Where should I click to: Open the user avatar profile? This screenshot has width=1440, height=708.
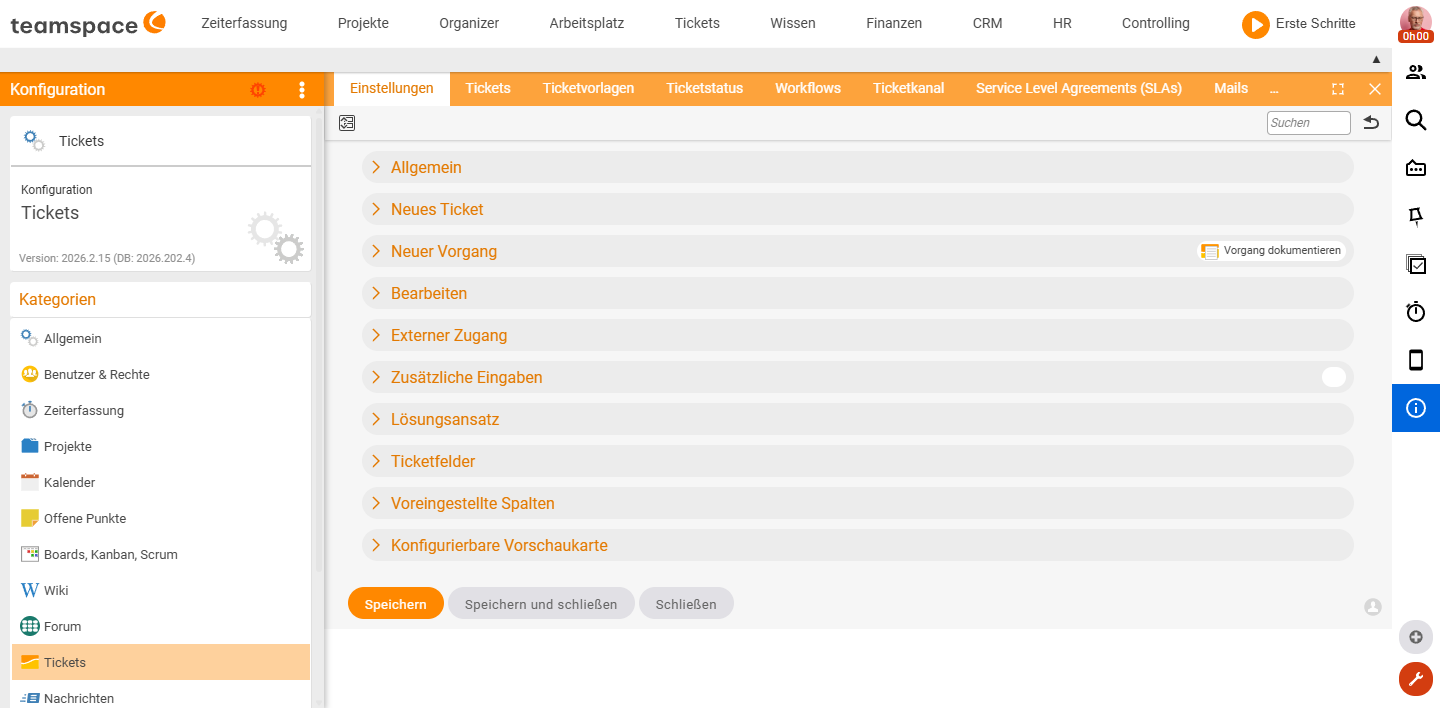(1415, 24)
